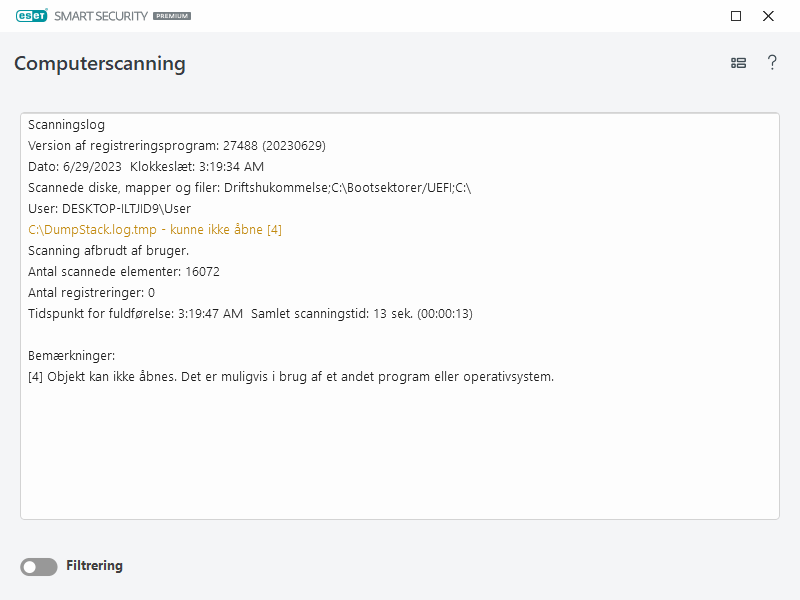Select the Dato and Klokkeslæt line

coord(146,167)
